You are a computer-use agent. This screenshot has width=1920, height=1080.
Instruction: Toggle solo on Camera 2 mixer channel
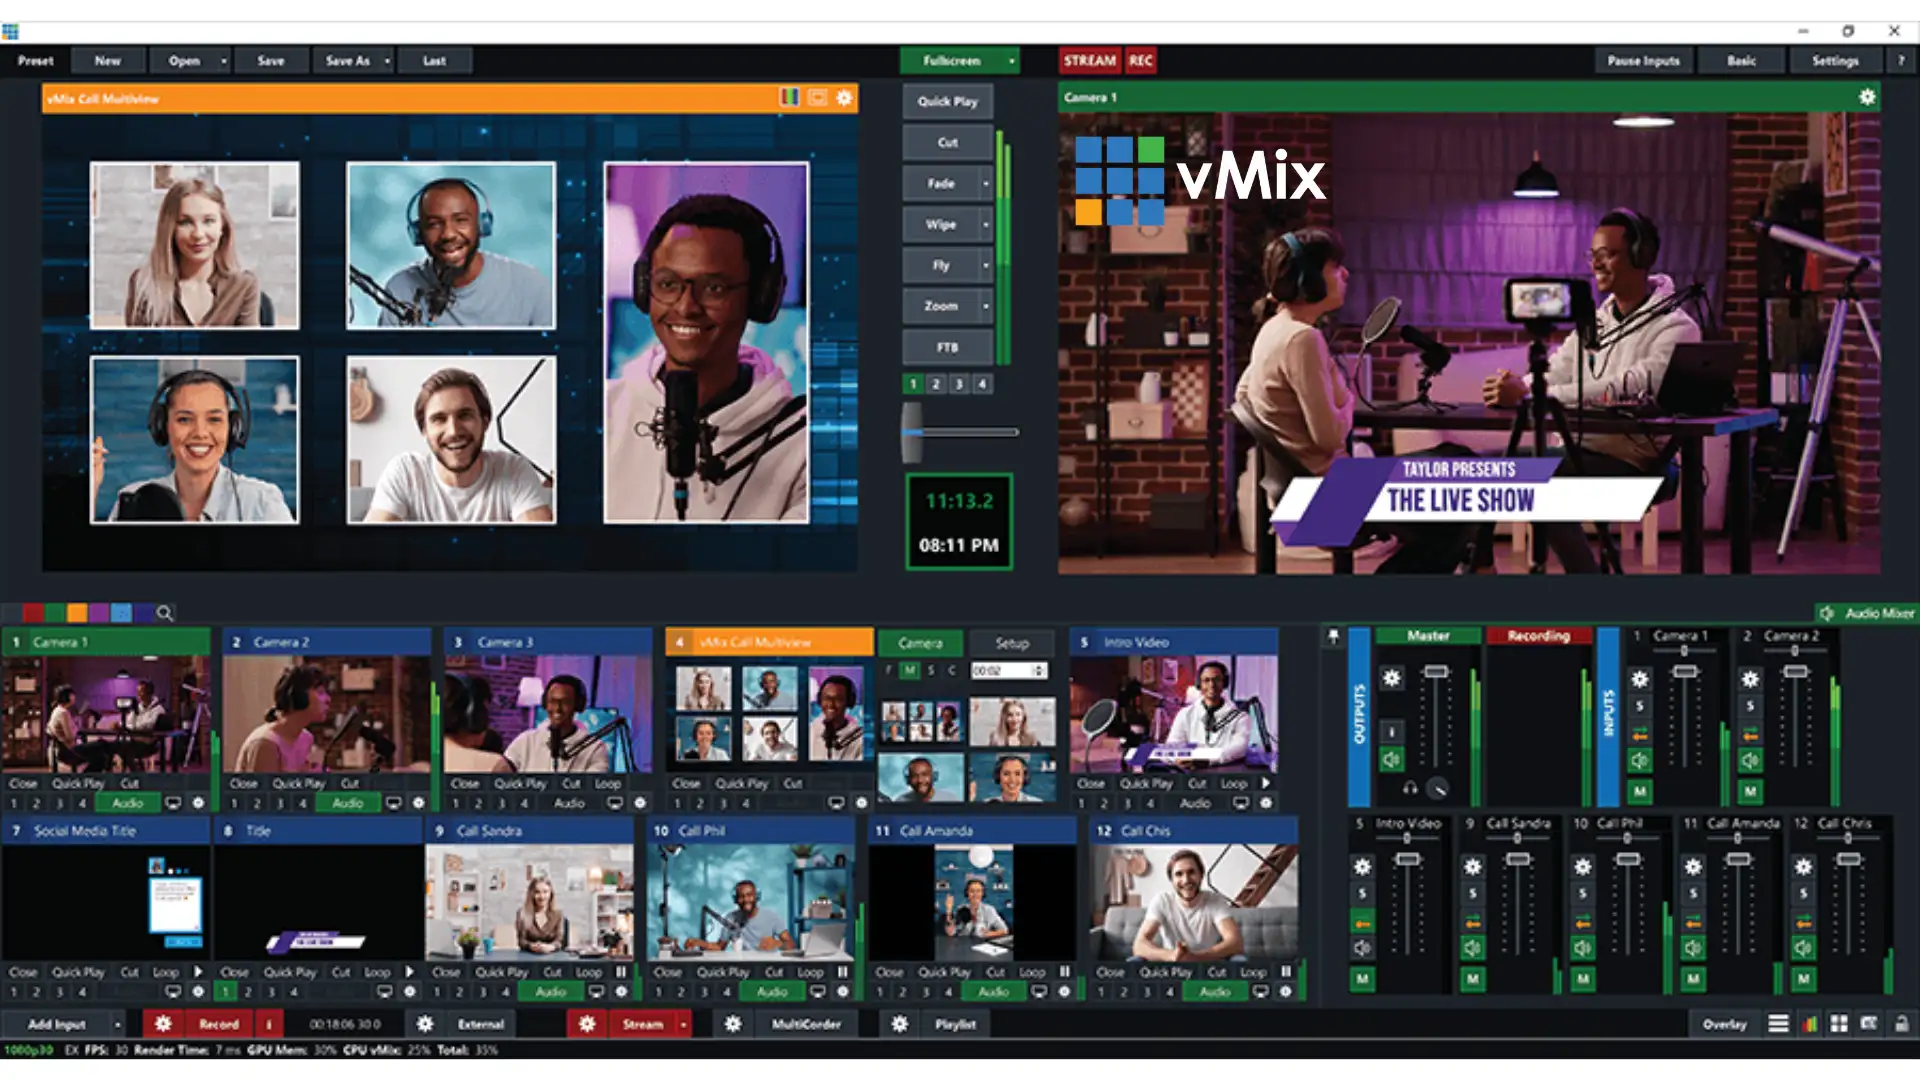point(1750,706)
